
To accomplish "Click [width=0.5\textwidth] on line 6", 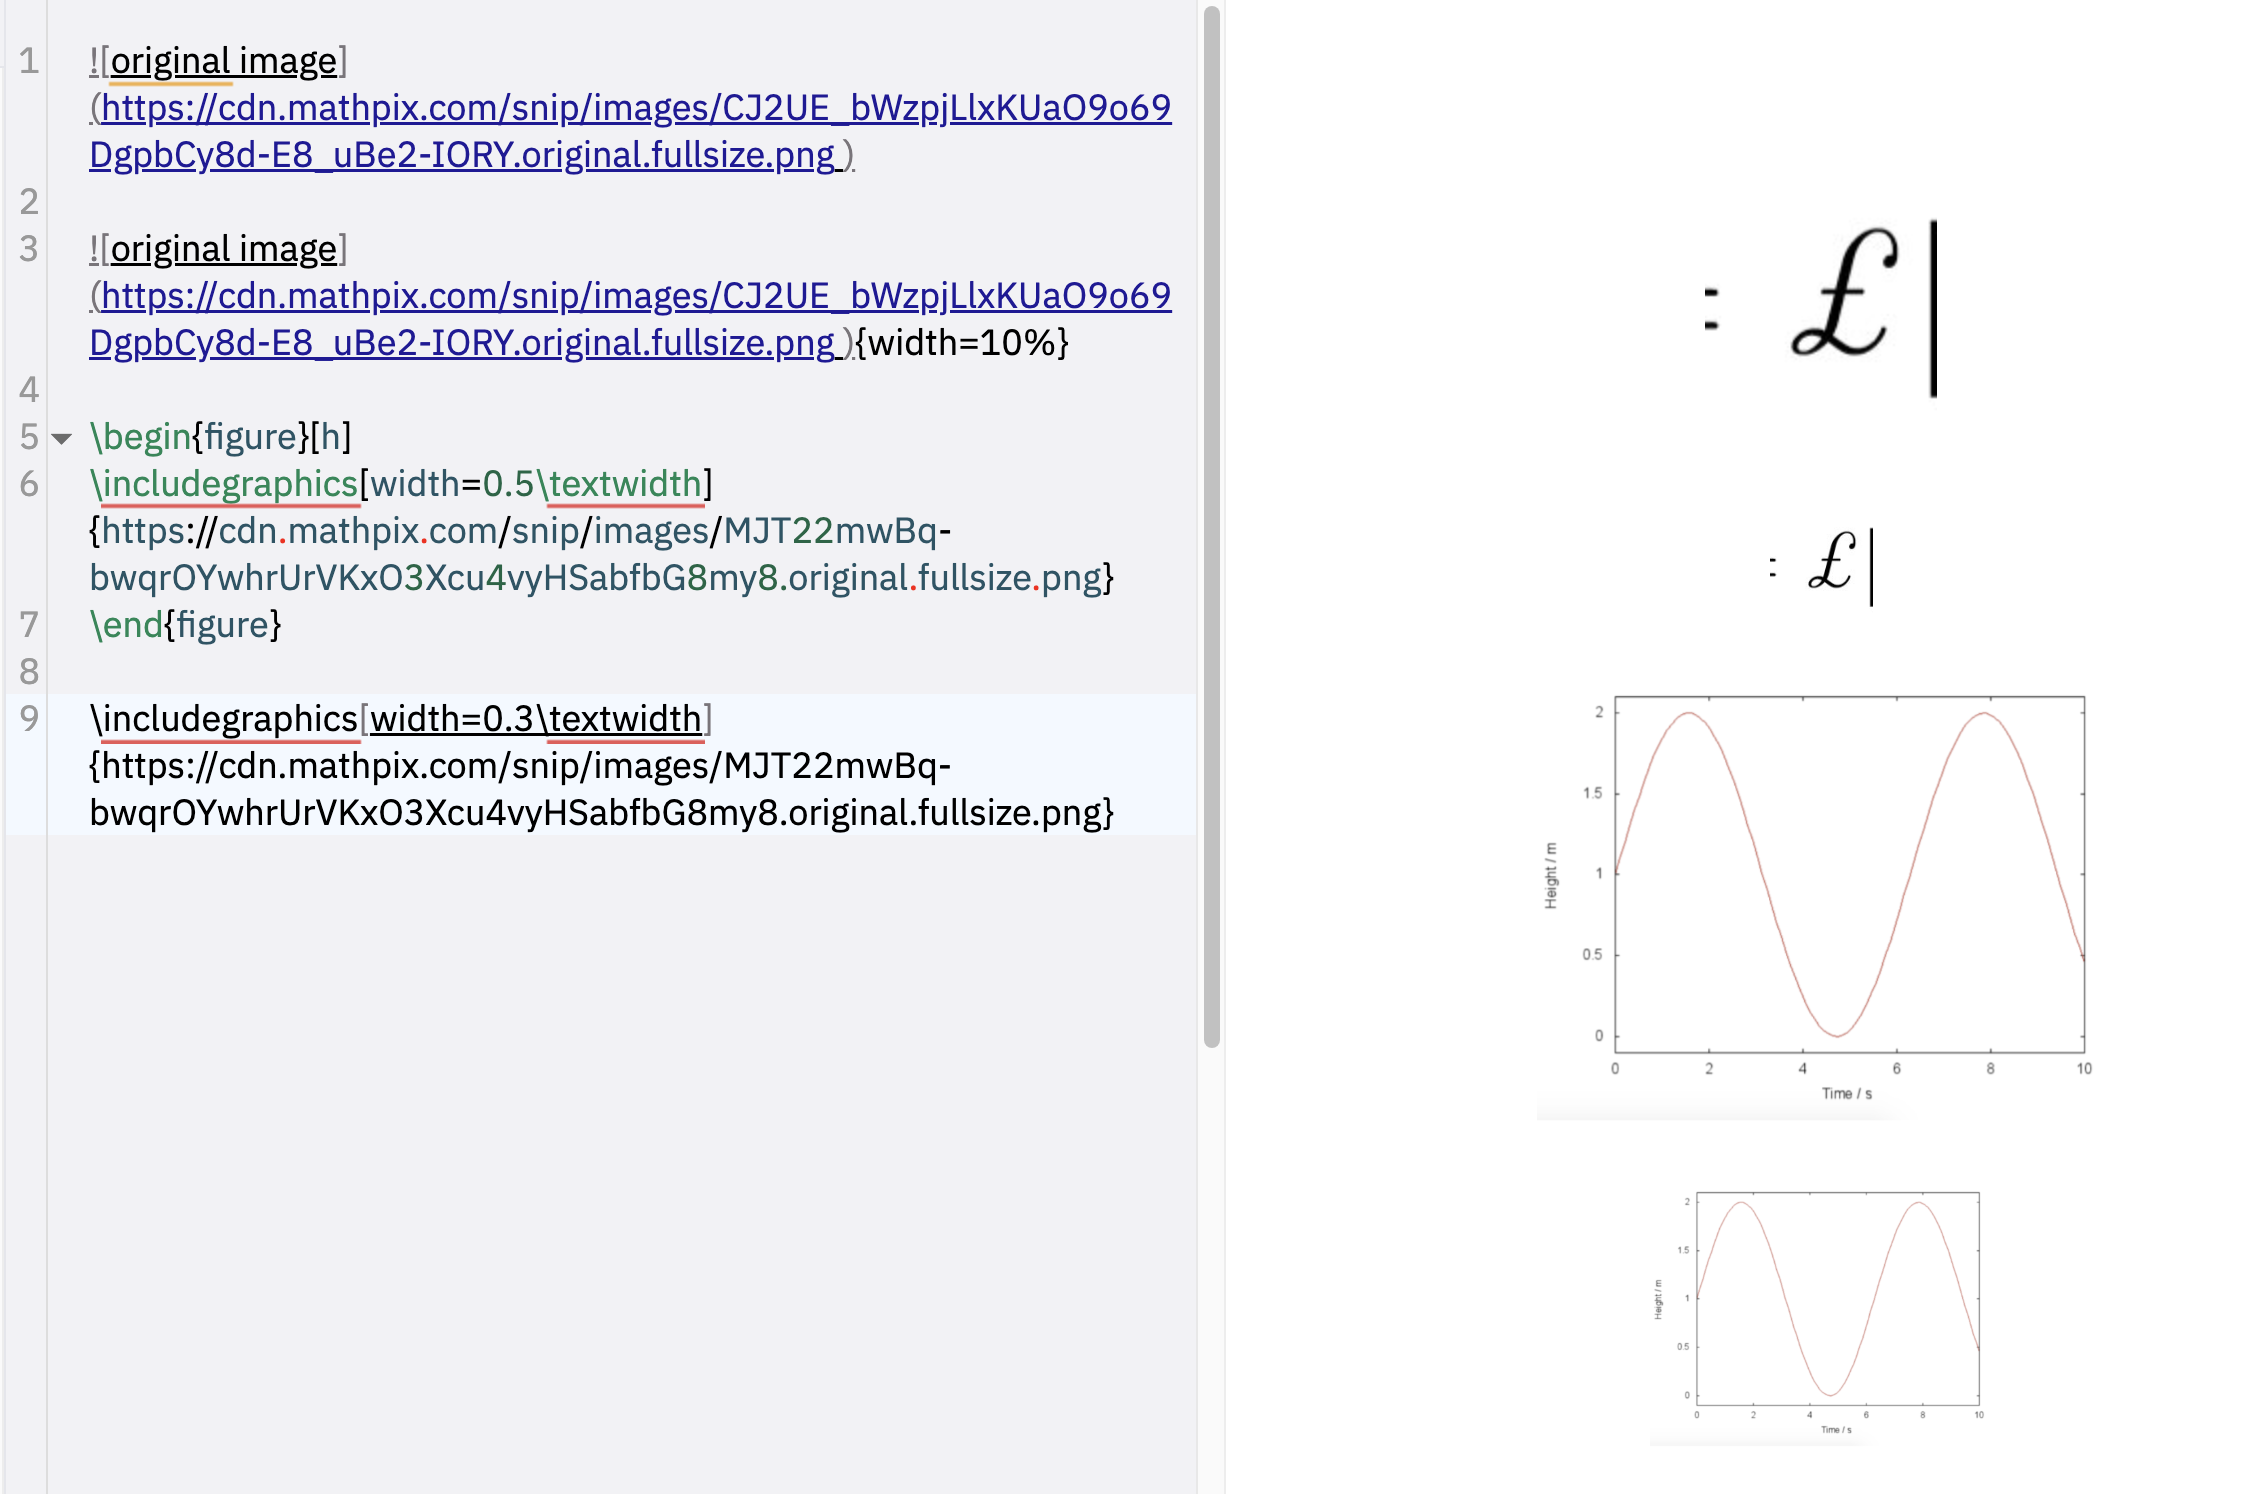I will coord(536,484).
